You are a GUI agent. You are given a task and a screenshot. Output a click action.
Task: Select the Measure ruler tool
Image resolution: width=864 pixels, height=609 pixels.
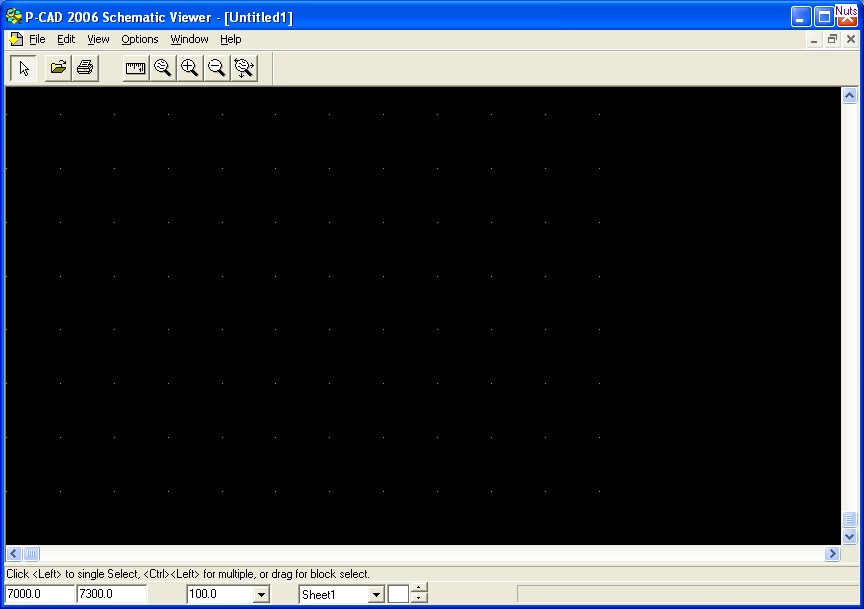tap(135, 68)
